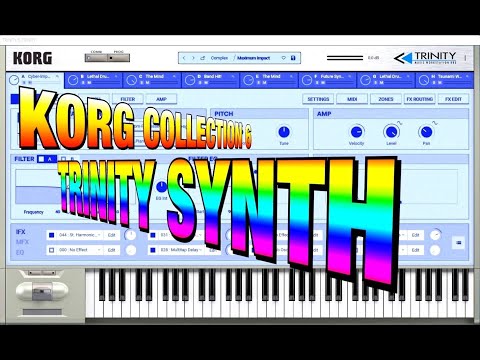Click Edit for 044 St. Harmonic effect
480x360 pixels.
[111, 235]
